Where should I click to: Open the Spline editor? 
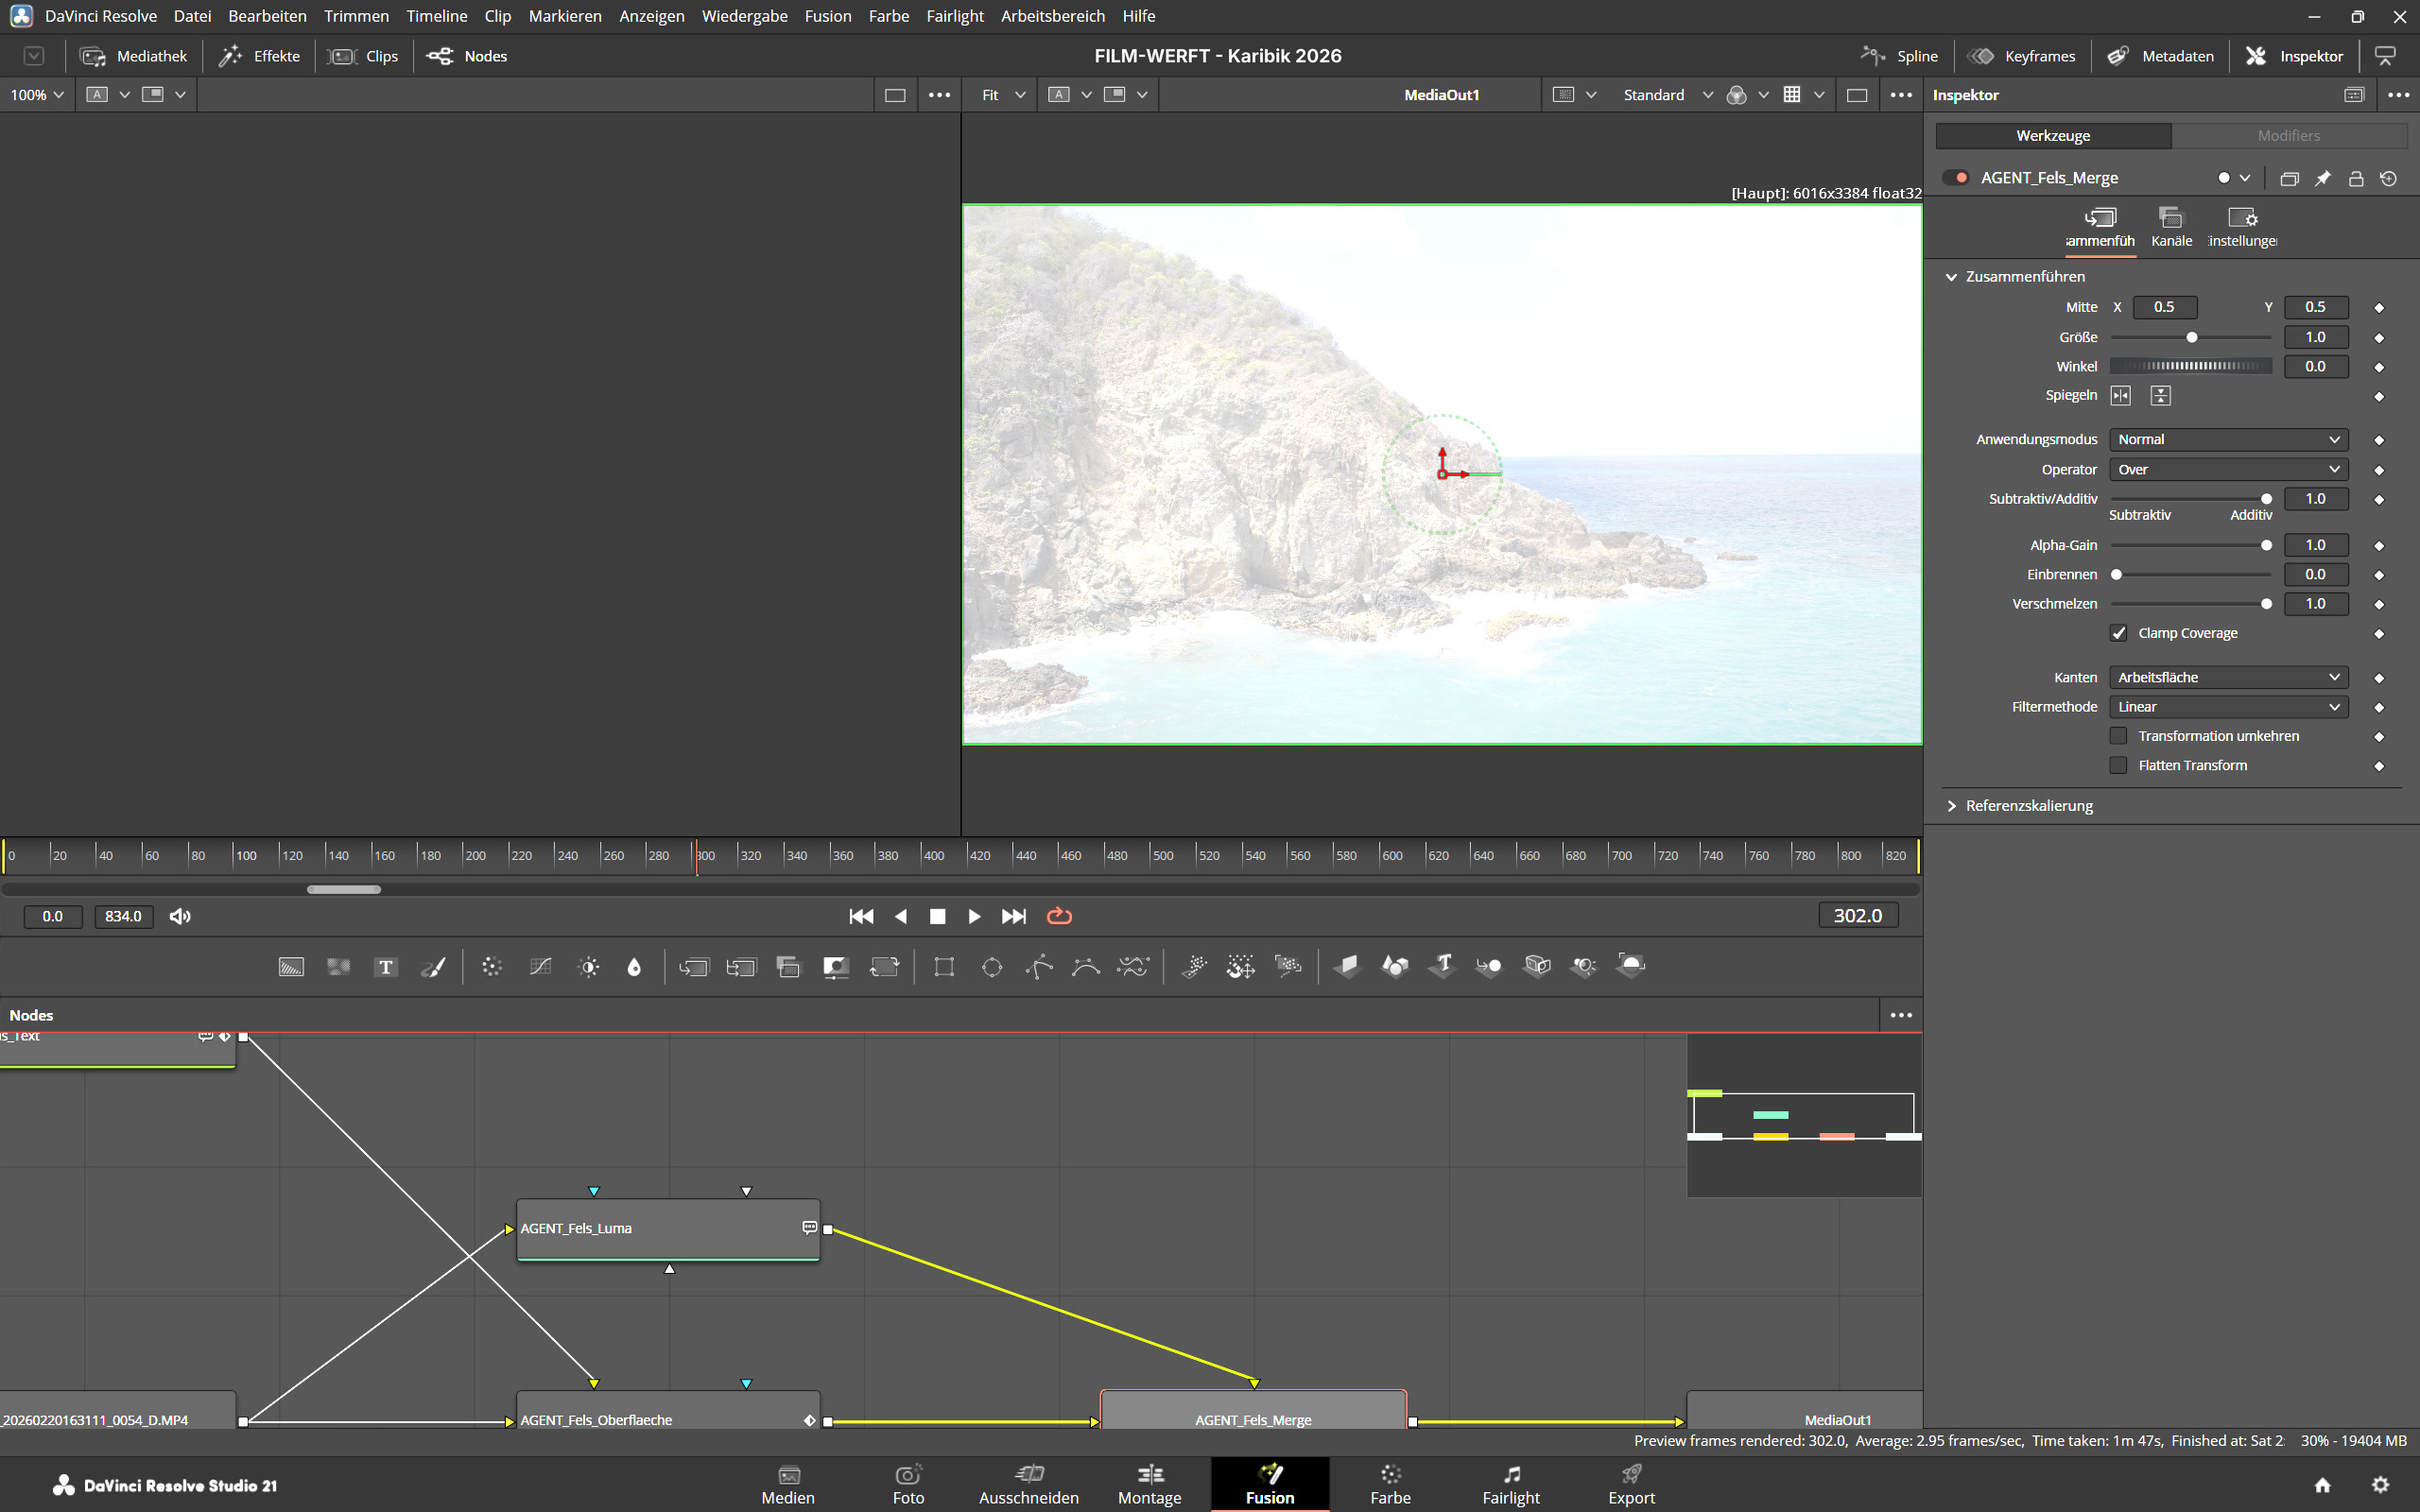click(x=1899, y=56)
